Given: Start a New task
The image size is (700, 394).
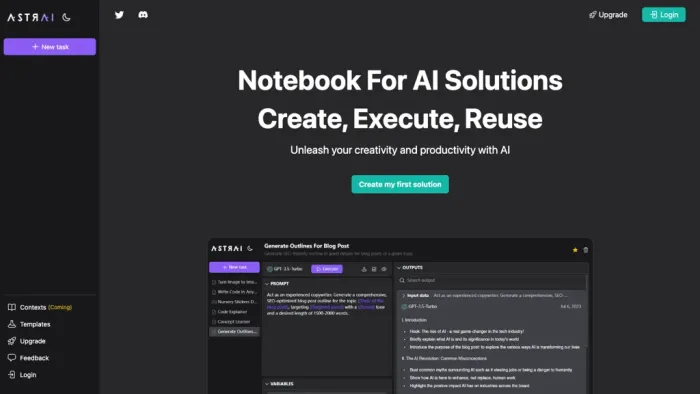Looking at the screenshot, I should coord(50,47).
